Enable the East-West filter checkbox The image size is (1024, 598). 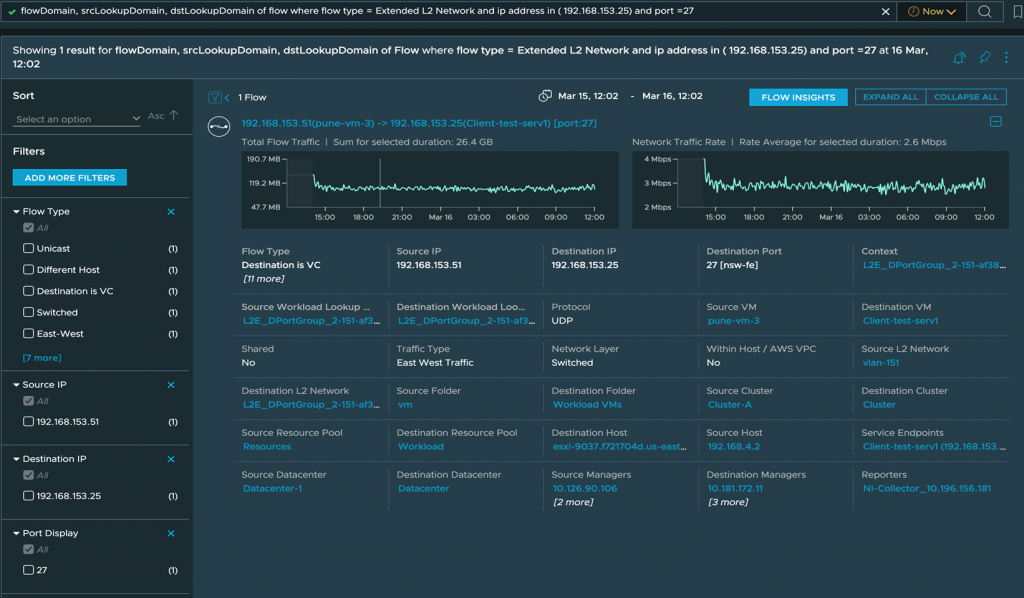click(x=29, y=334)
